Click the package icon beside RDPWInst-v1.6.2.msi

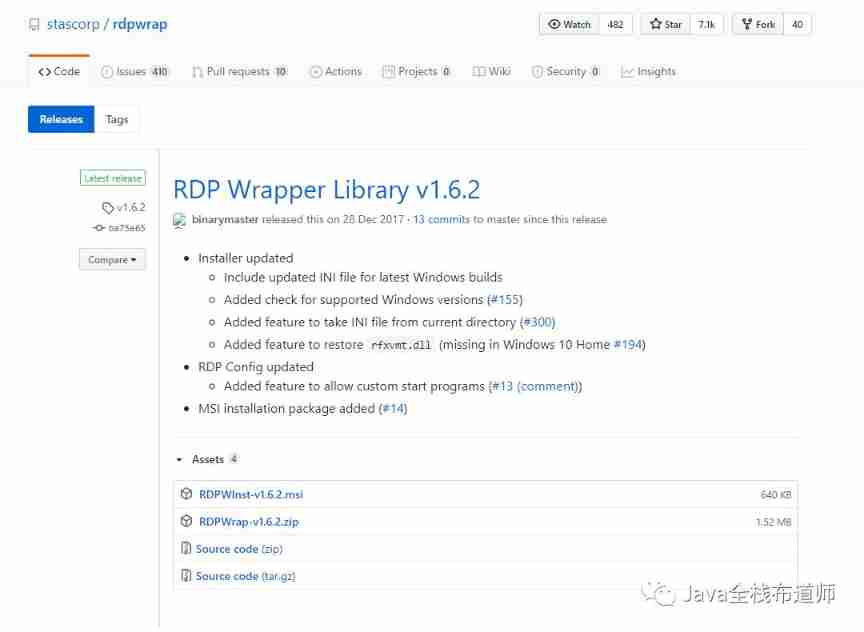(x=186, y=494)
